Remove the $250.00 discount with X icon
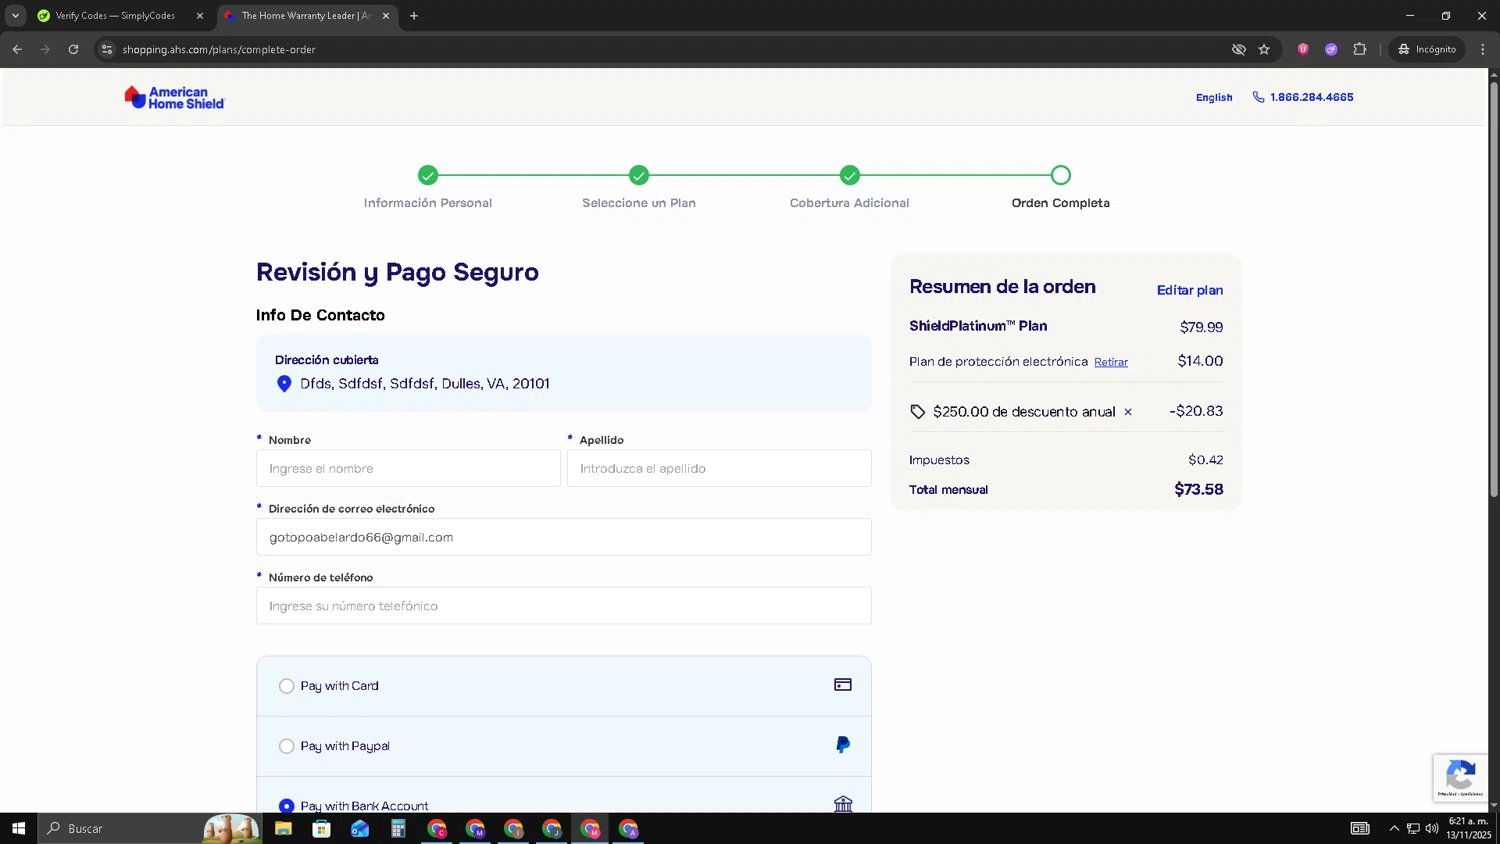The image size is (1500, 844). pos(1128,412)
